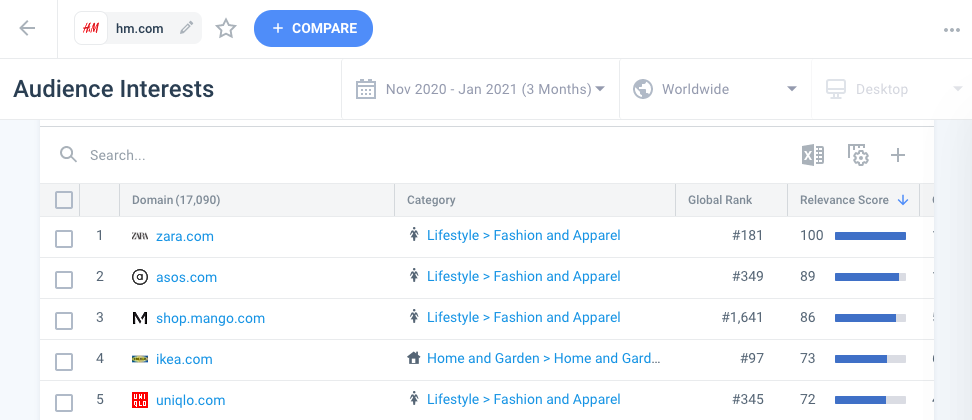Export the table to Excel
The image size is (972, 420).
[813, 155]
